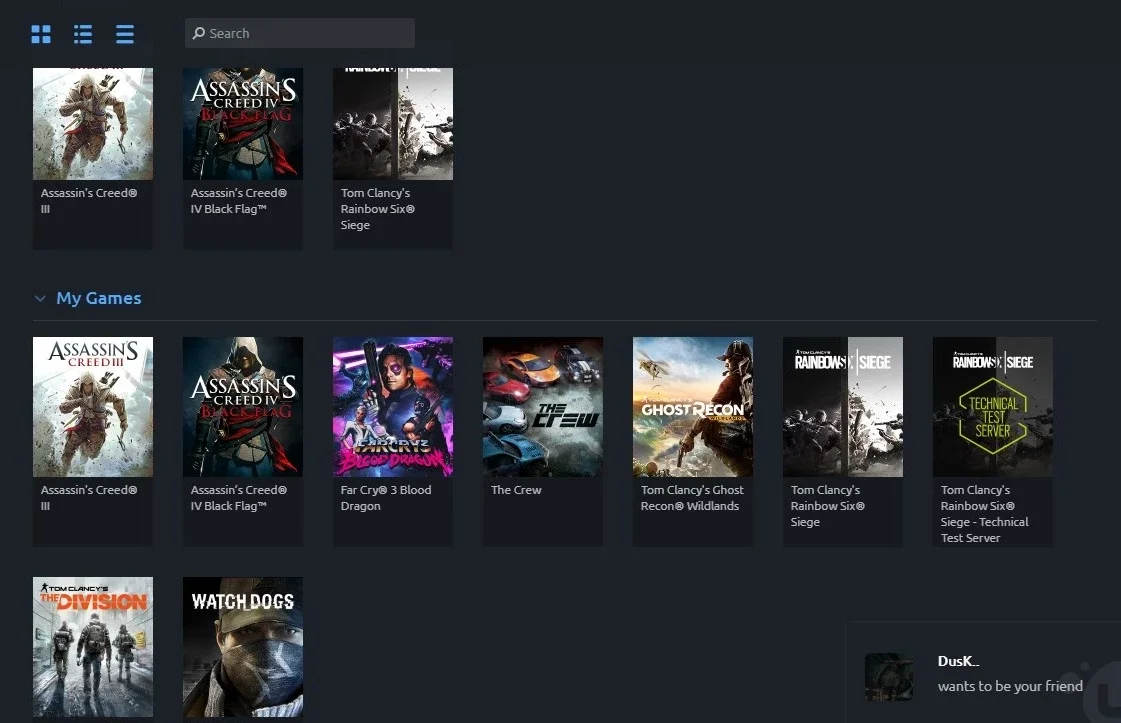Click Assassin's Creed IV Black Flag title in top row

[x=239, y=201]
